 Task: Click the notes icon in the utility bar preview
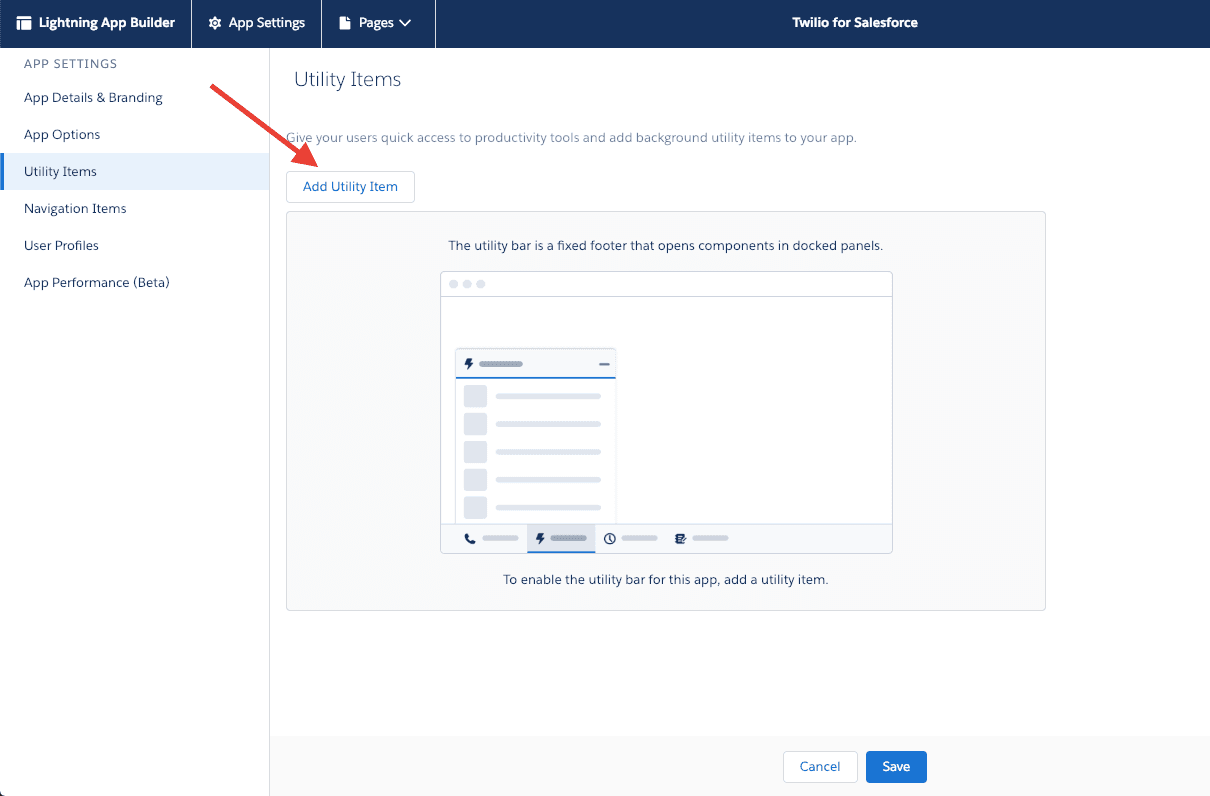[681, 538]
